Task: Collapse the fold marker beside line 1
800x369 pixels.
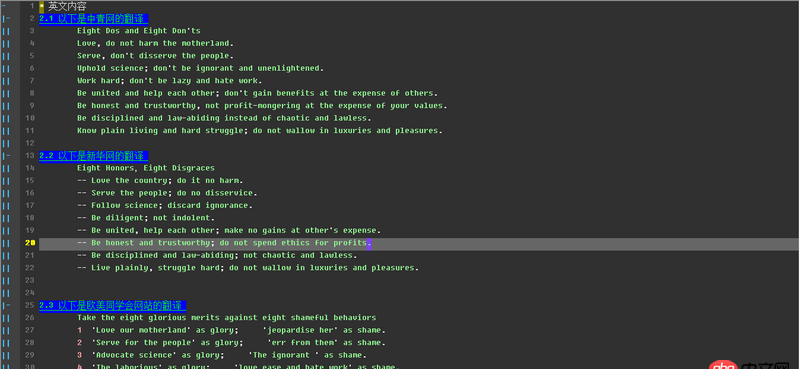Action: (x=4, y=6)
